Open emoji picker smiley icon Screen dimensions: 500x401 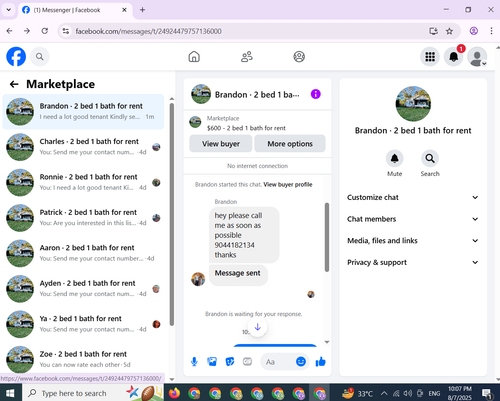(301, 362)
